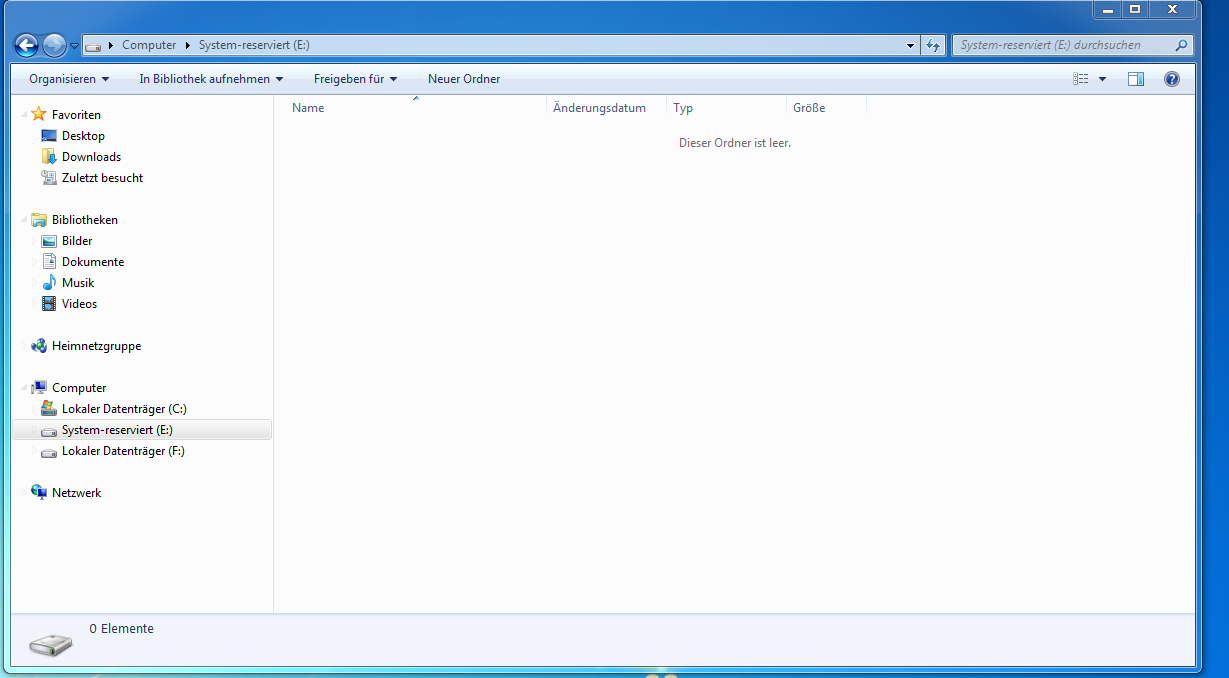This screenshot has width=1229, height=678.
Task: Open the Bilder library
Action: tap(77, 241)
